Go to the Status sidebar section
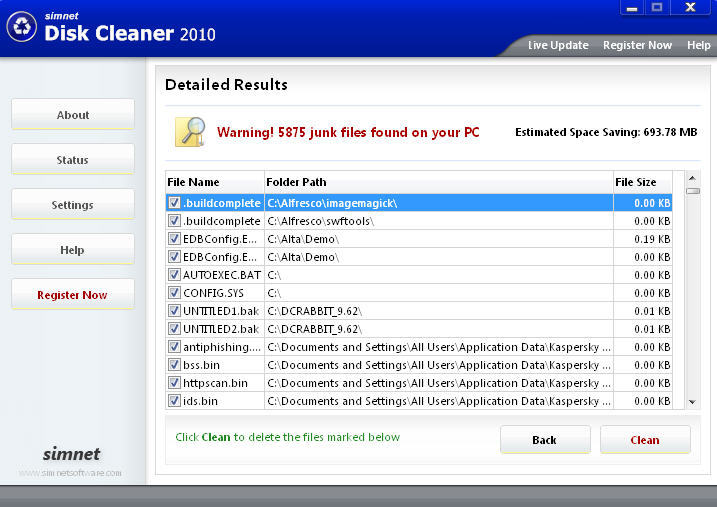Image resolution: width=717 pixels, height=507 pixels. click(x=73, y=160)
